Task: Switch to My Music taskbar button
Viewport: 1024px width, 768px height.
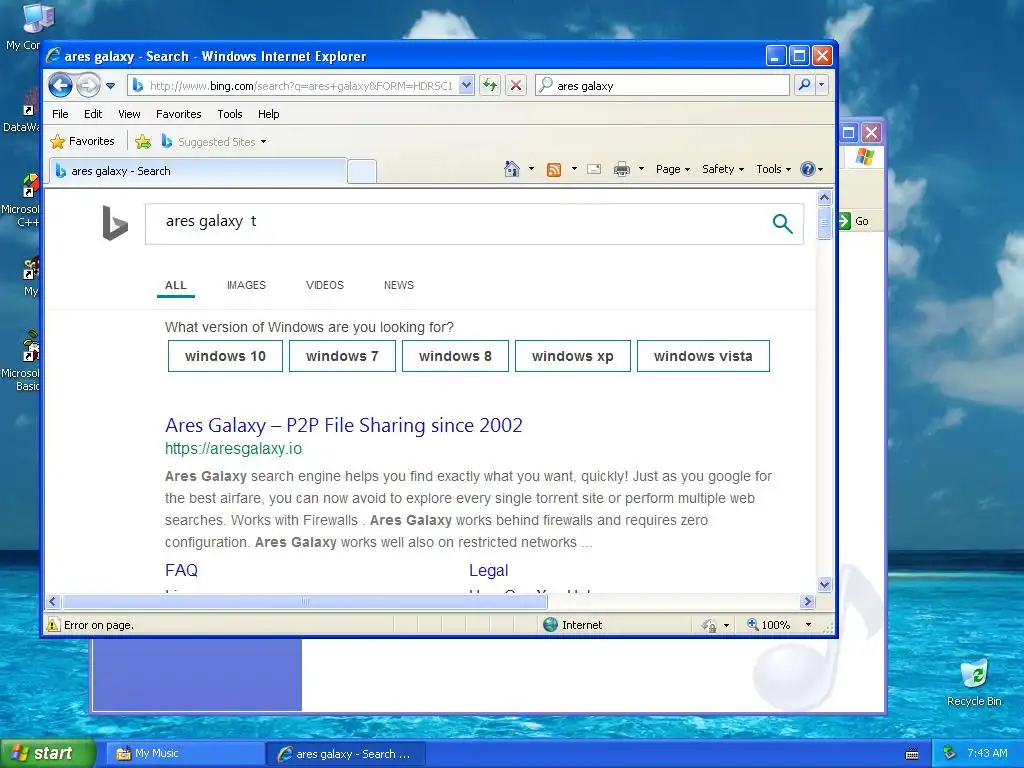Action: tap(185, 754)
